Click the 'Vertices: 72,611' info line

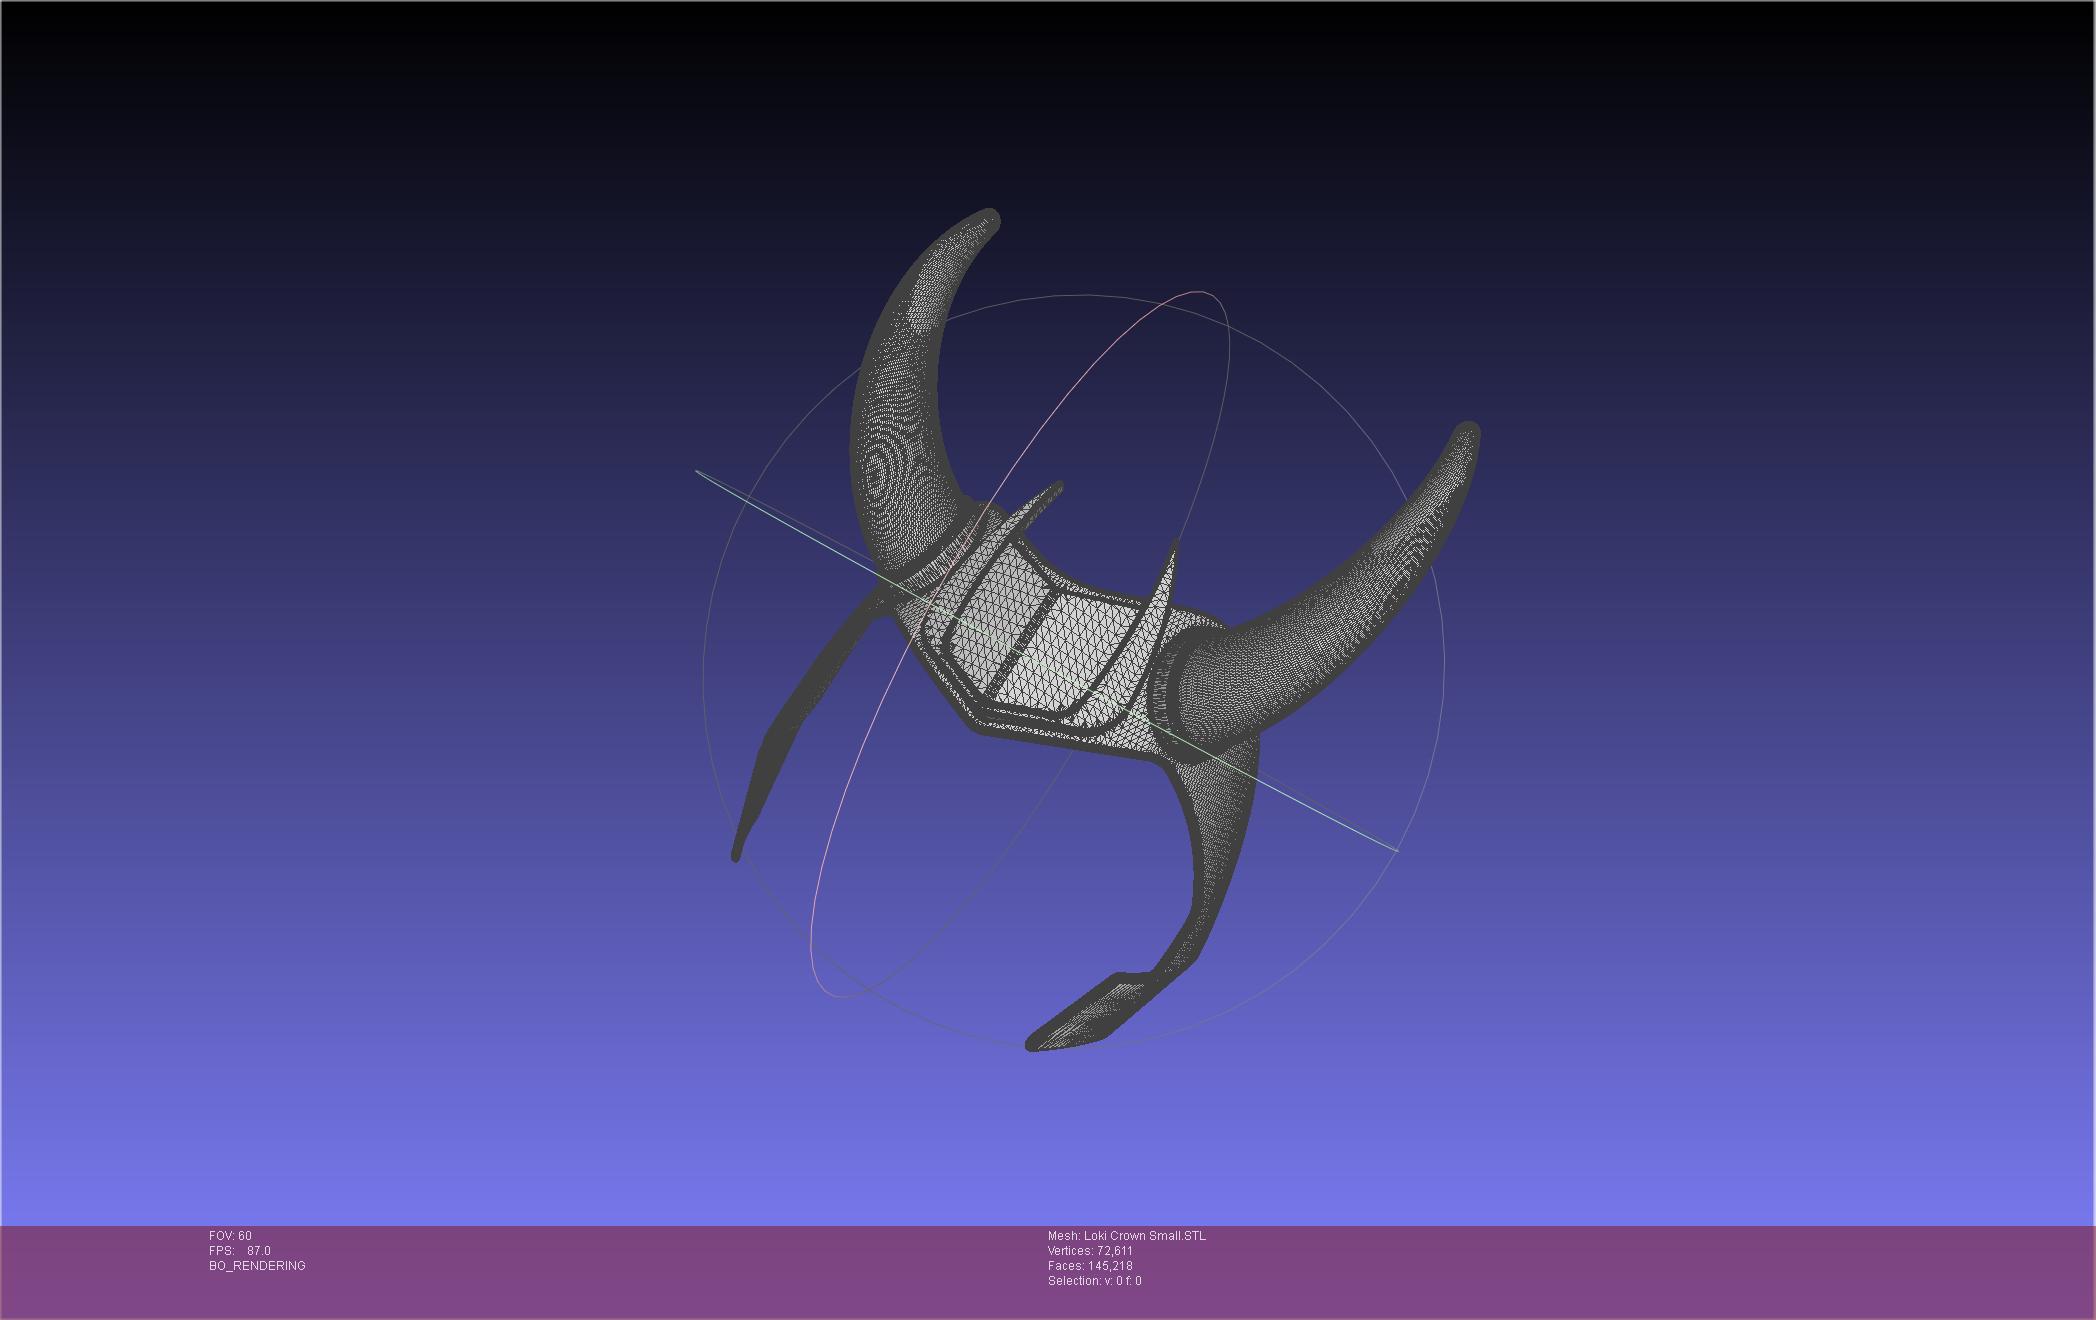(x=1090, y=1251)
